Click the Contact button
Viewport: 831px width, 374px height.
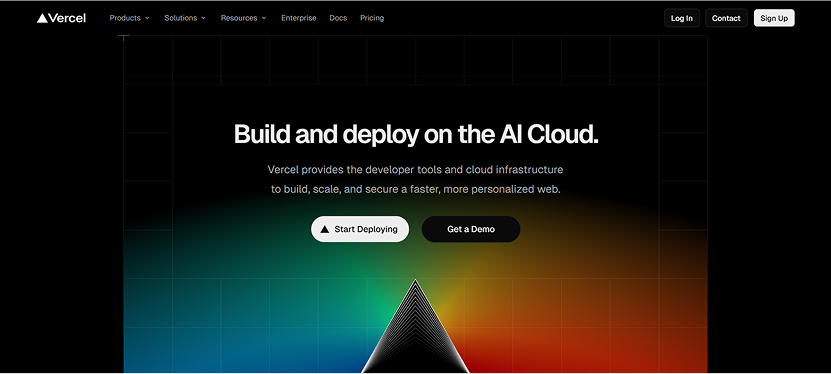pyautogui.click(x=726, y=18)
